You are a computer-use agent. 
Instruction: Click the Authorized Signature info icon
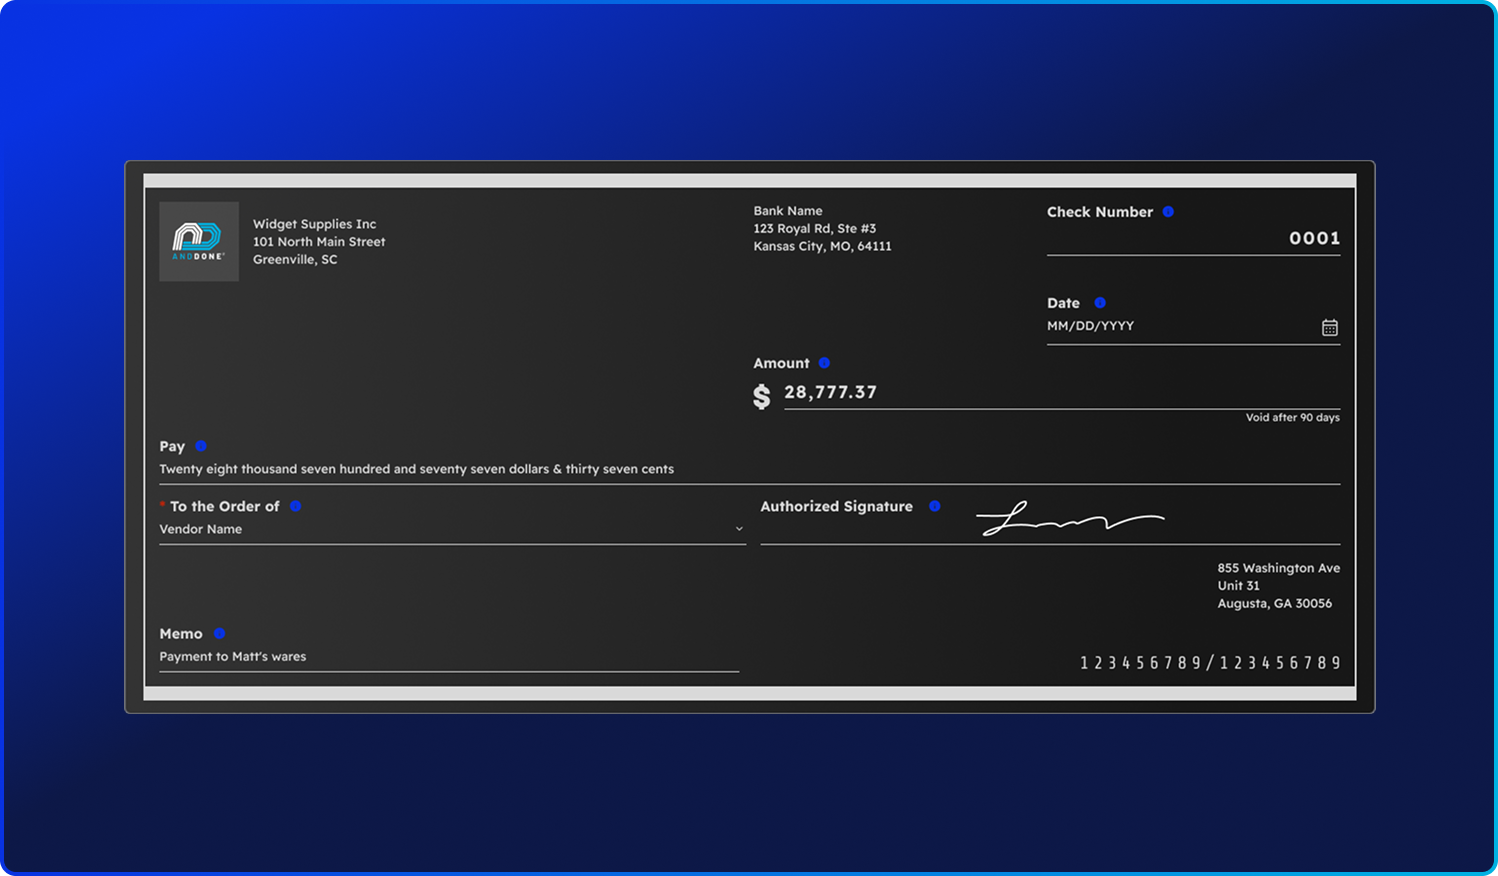pyautogui.click(x=935, y=507)
